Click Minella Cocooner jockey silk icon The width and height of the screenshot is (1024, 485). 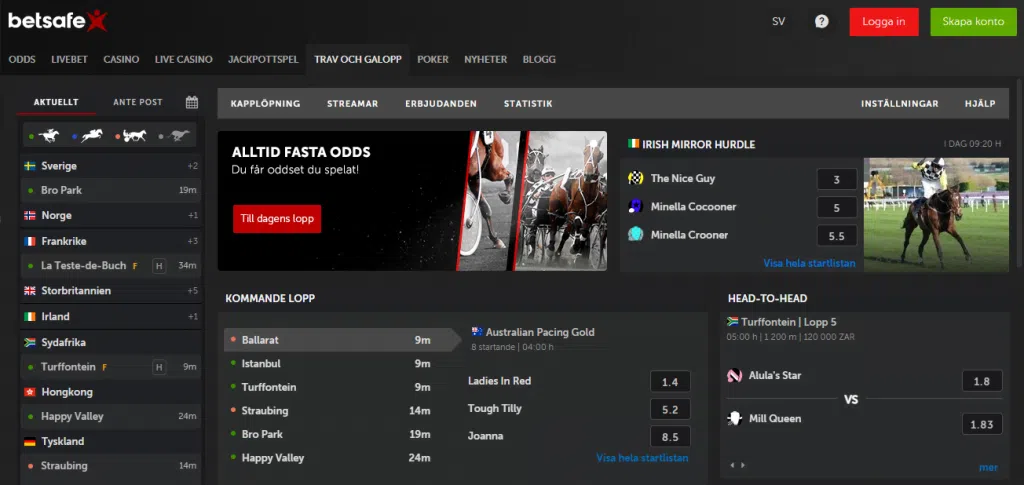click(635, 206)
